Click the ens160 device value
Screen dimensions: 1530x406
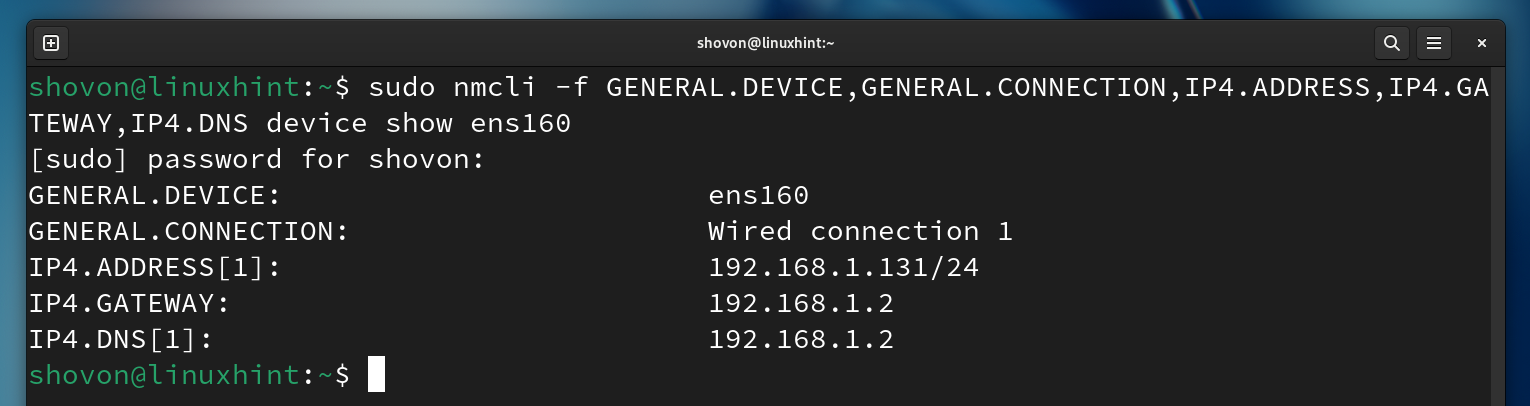[758, 195]
